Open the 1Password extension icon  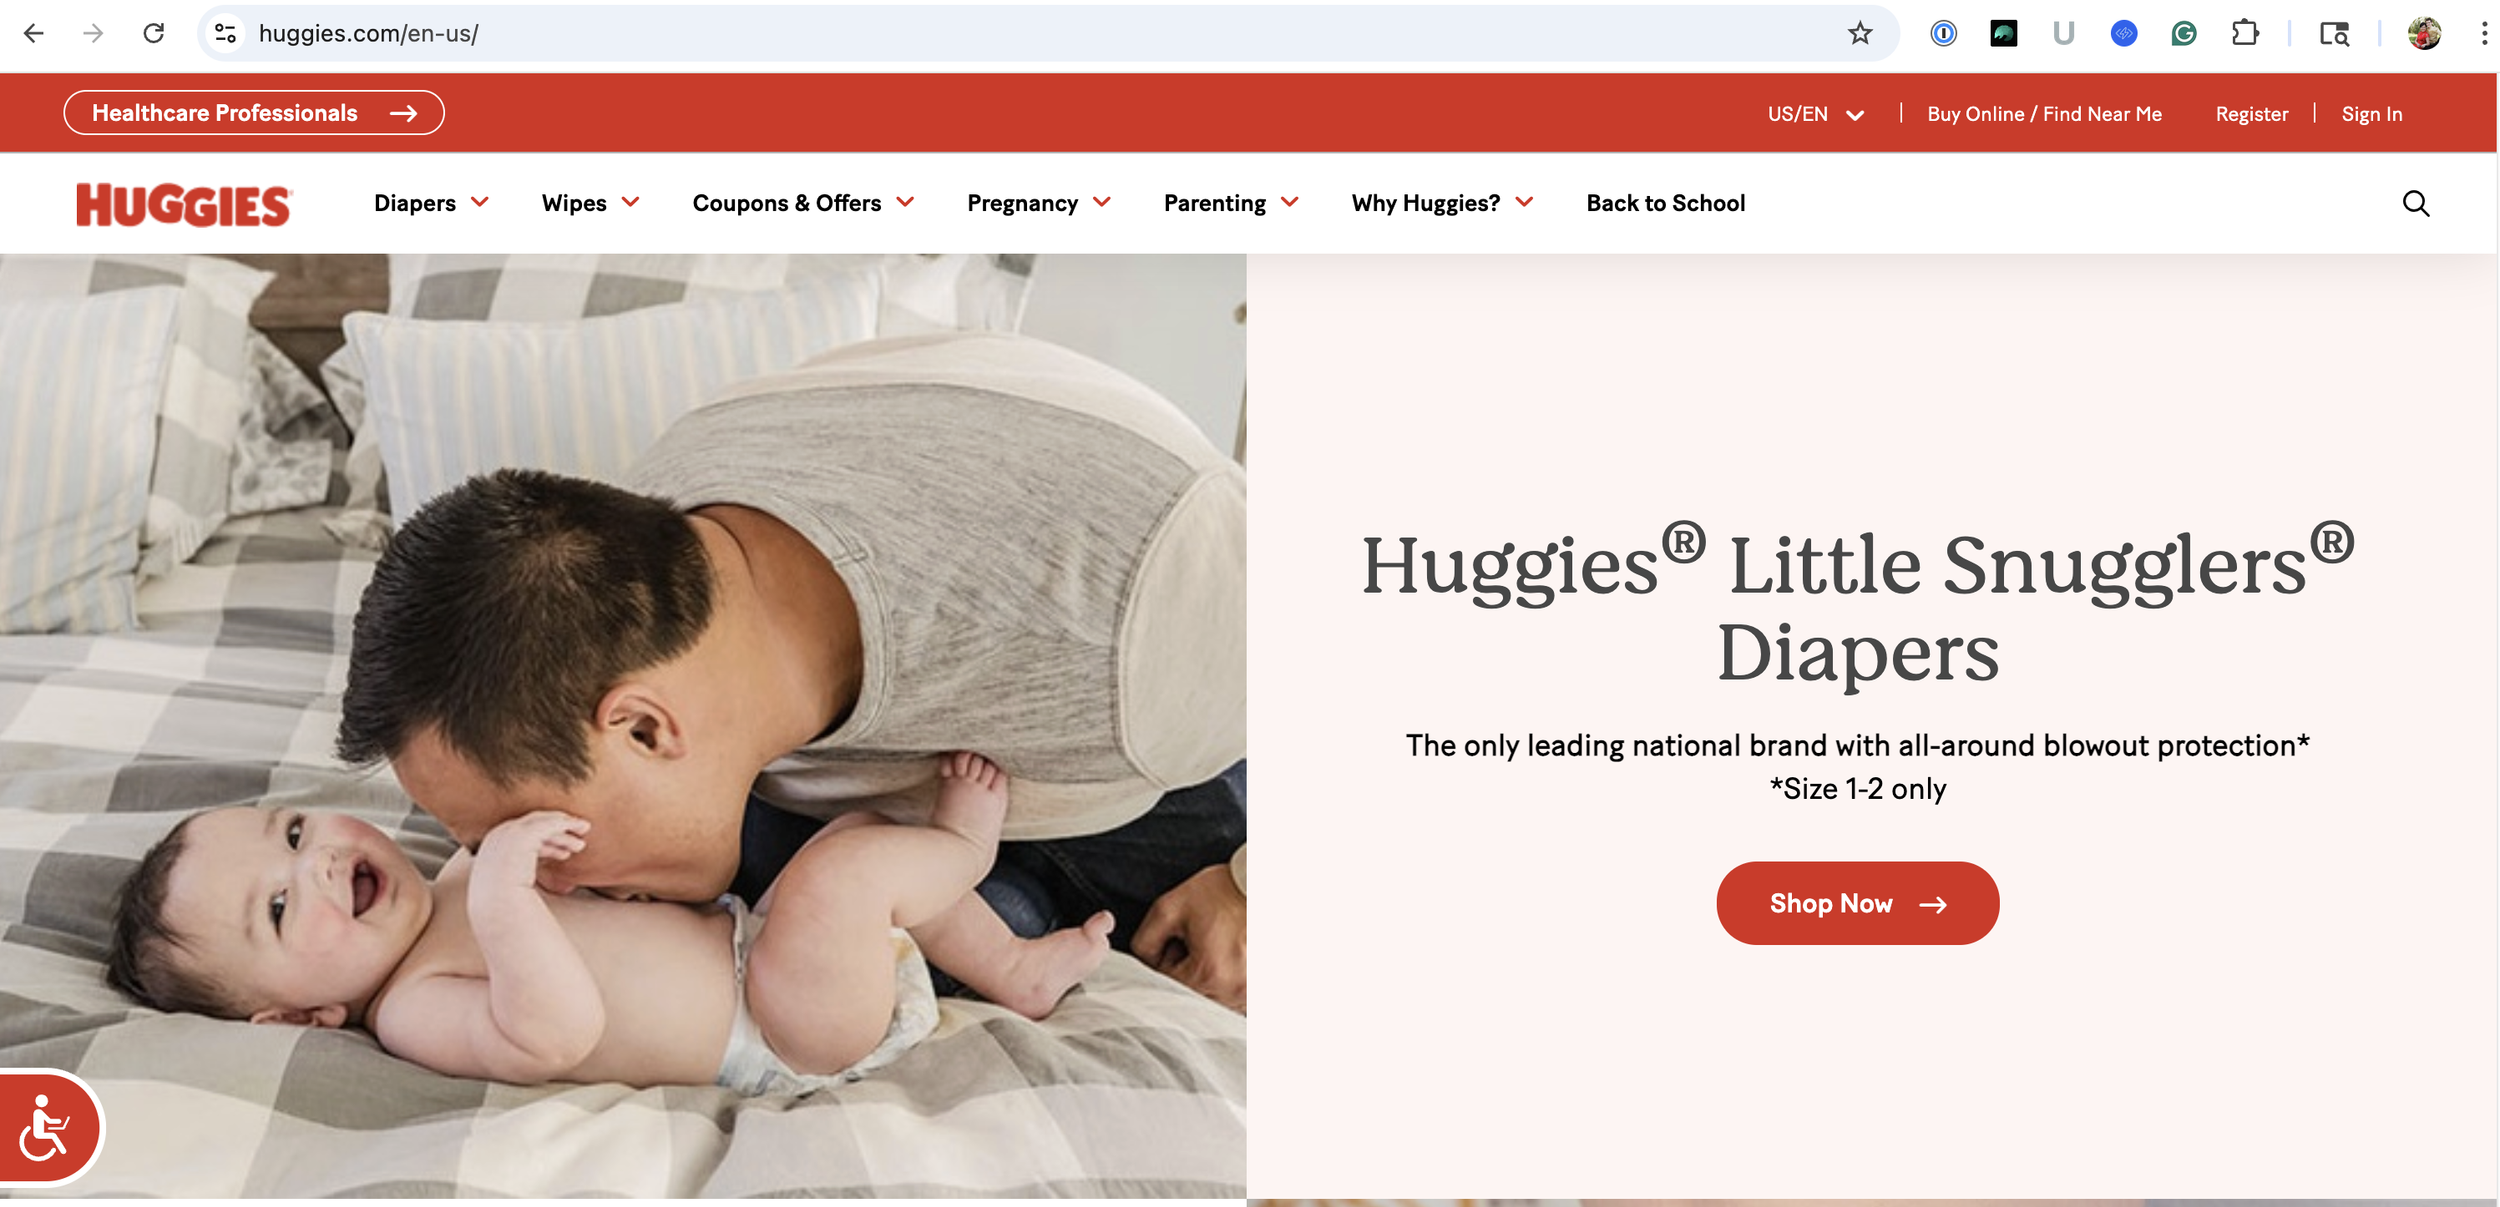(x=1943, y=34)
